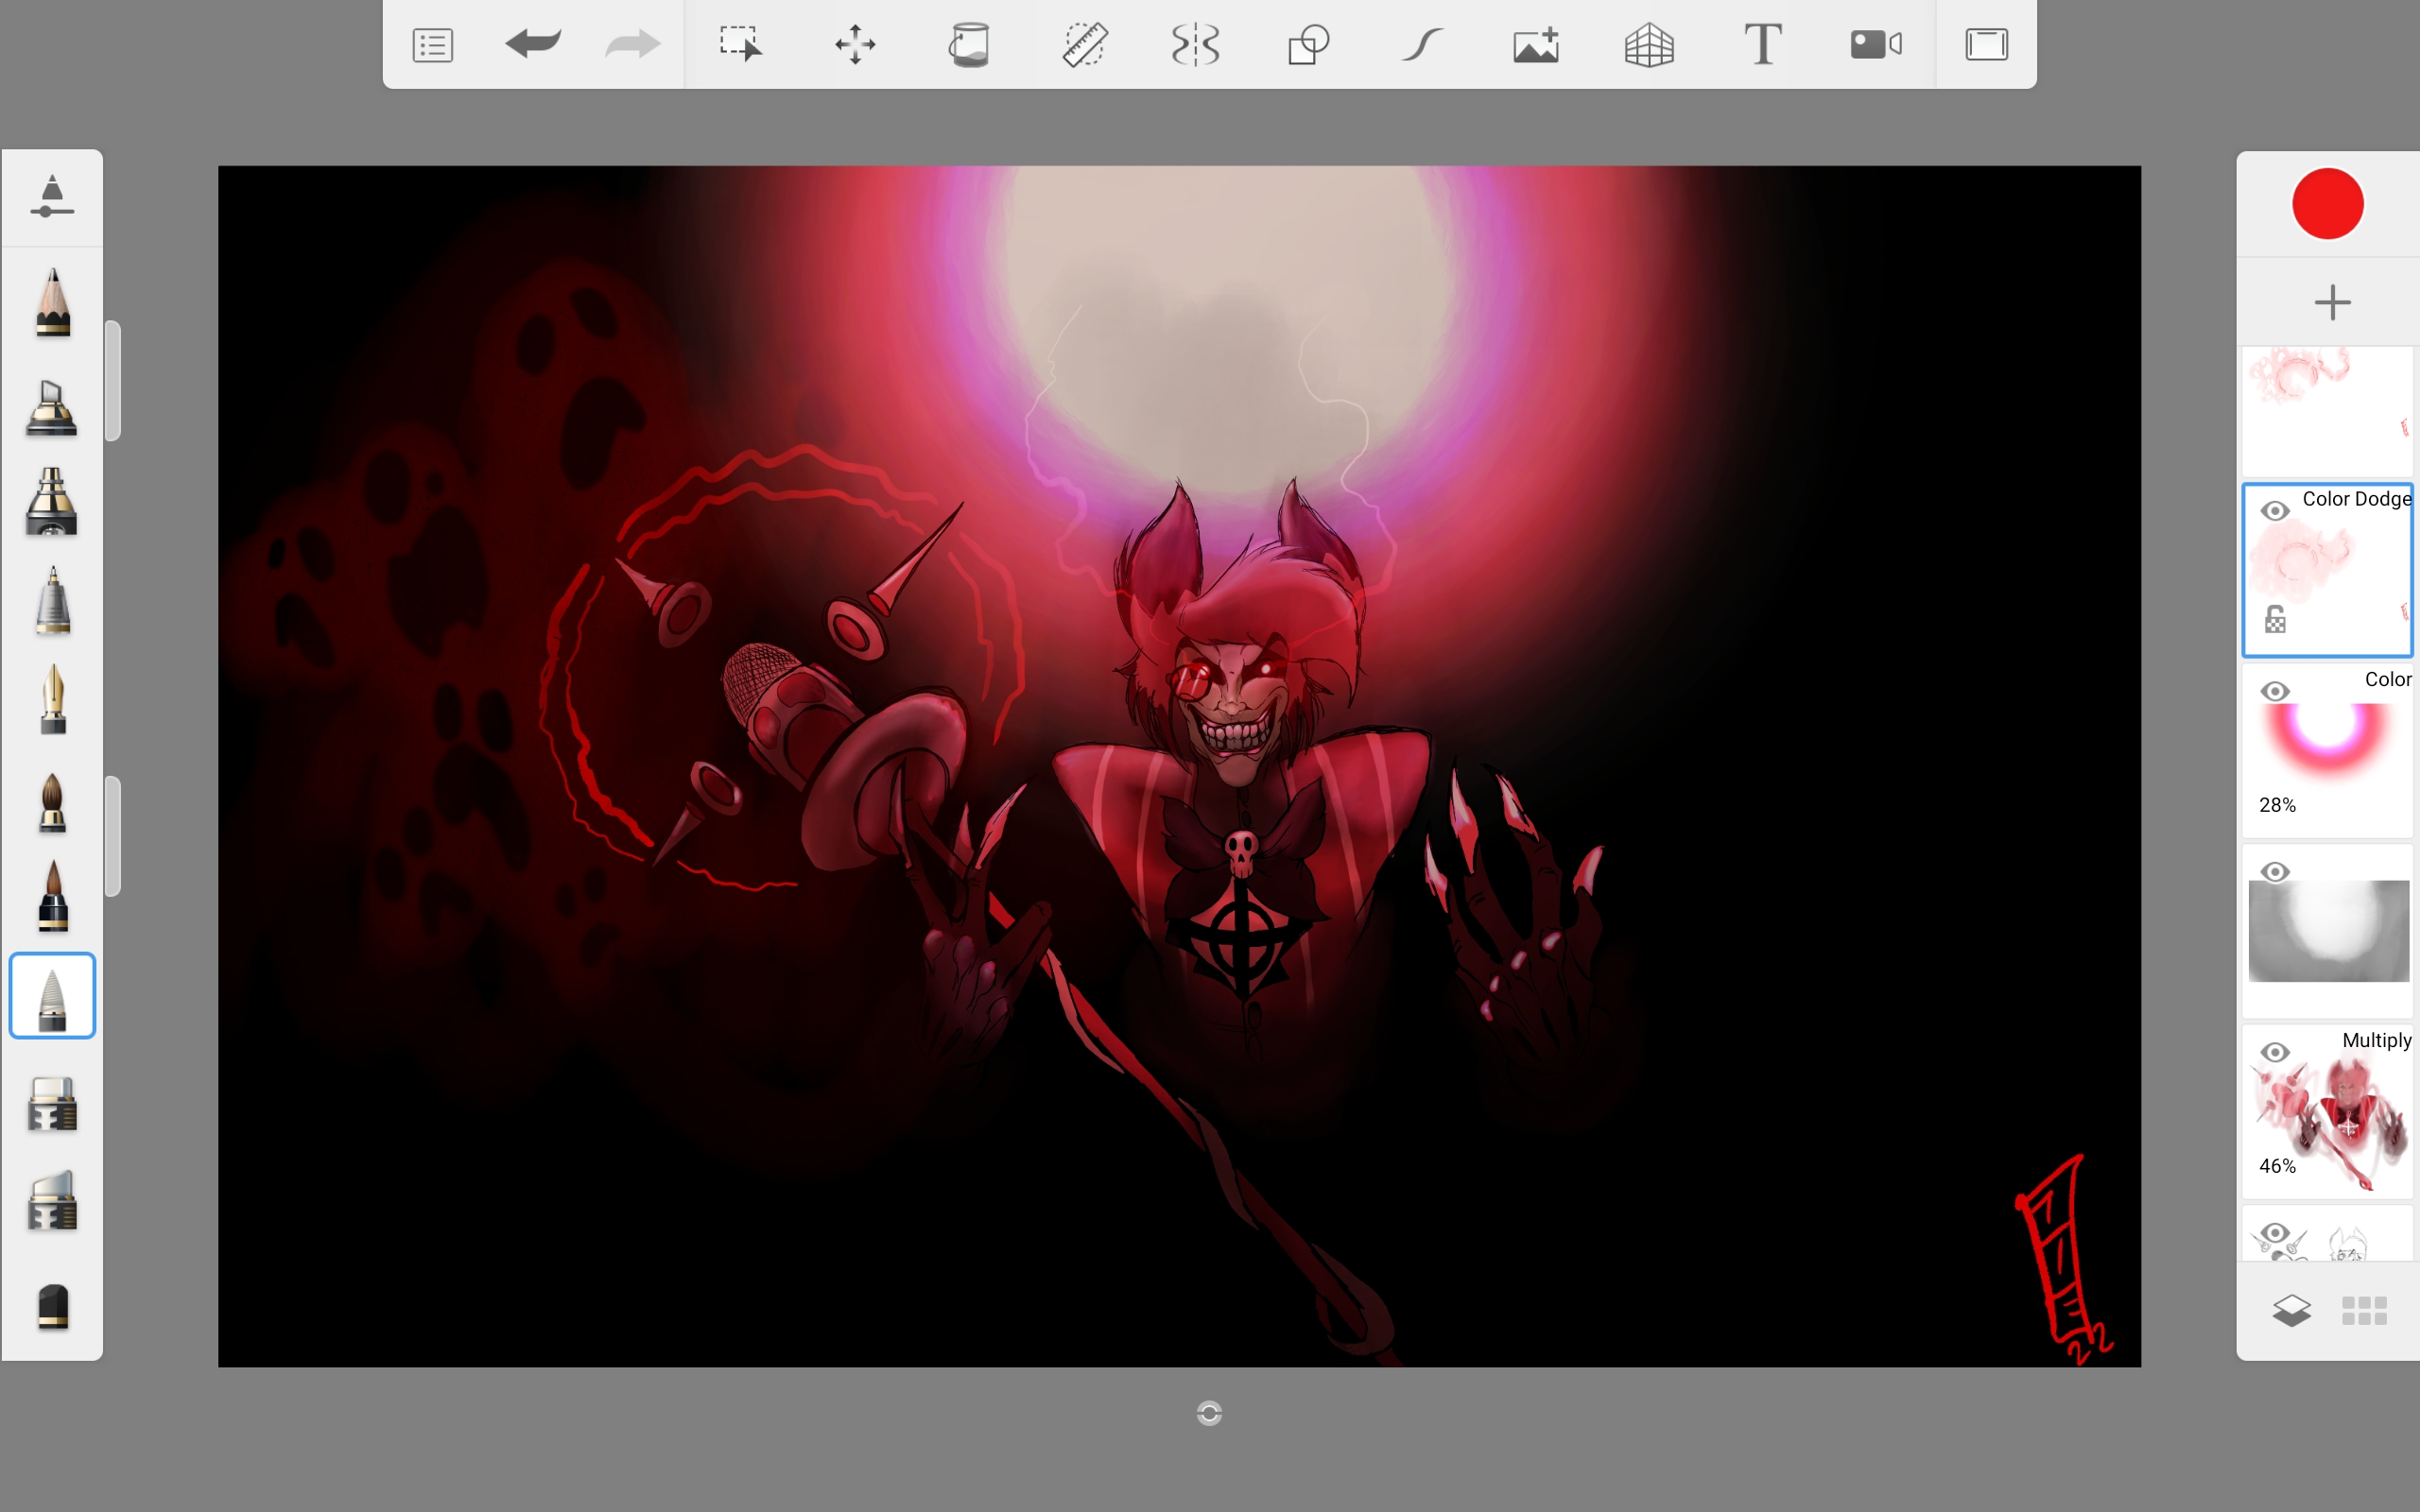
Task: Open the perspective guides grid tool
Action: [1649, 45]
